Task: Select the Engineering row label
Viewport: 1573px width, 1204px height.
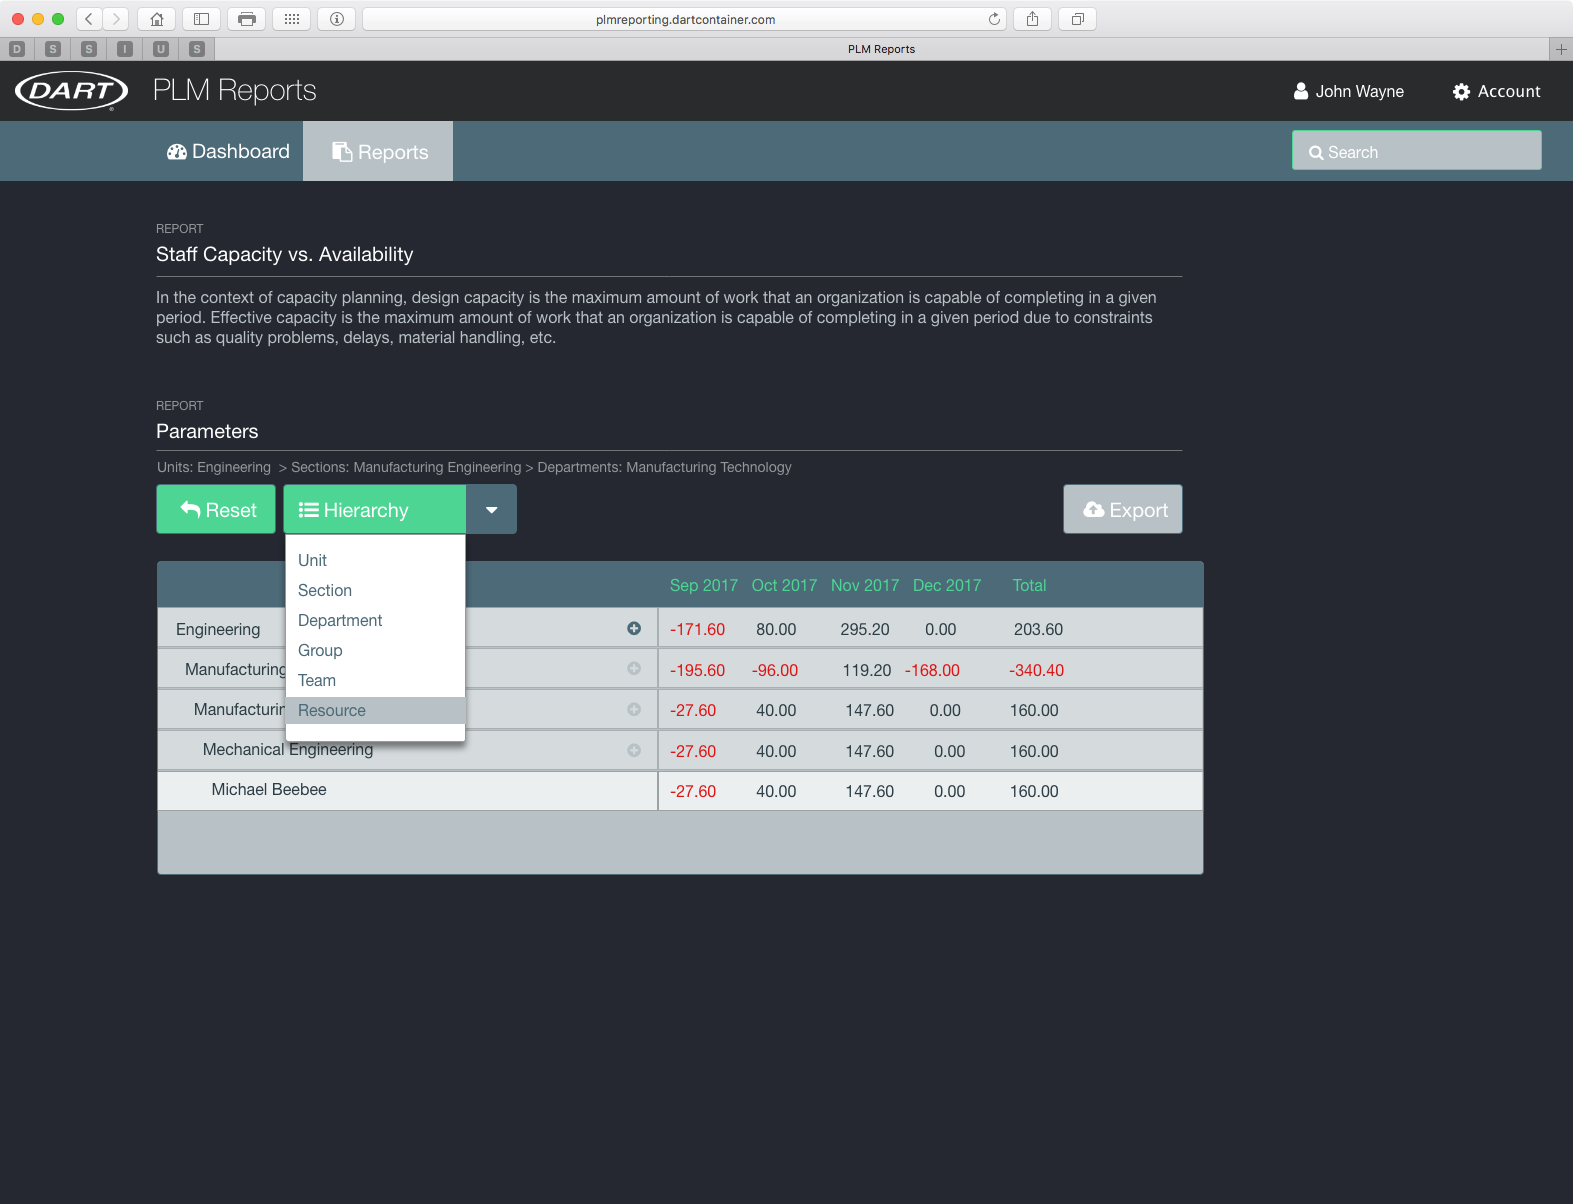Action: [218, 629]
